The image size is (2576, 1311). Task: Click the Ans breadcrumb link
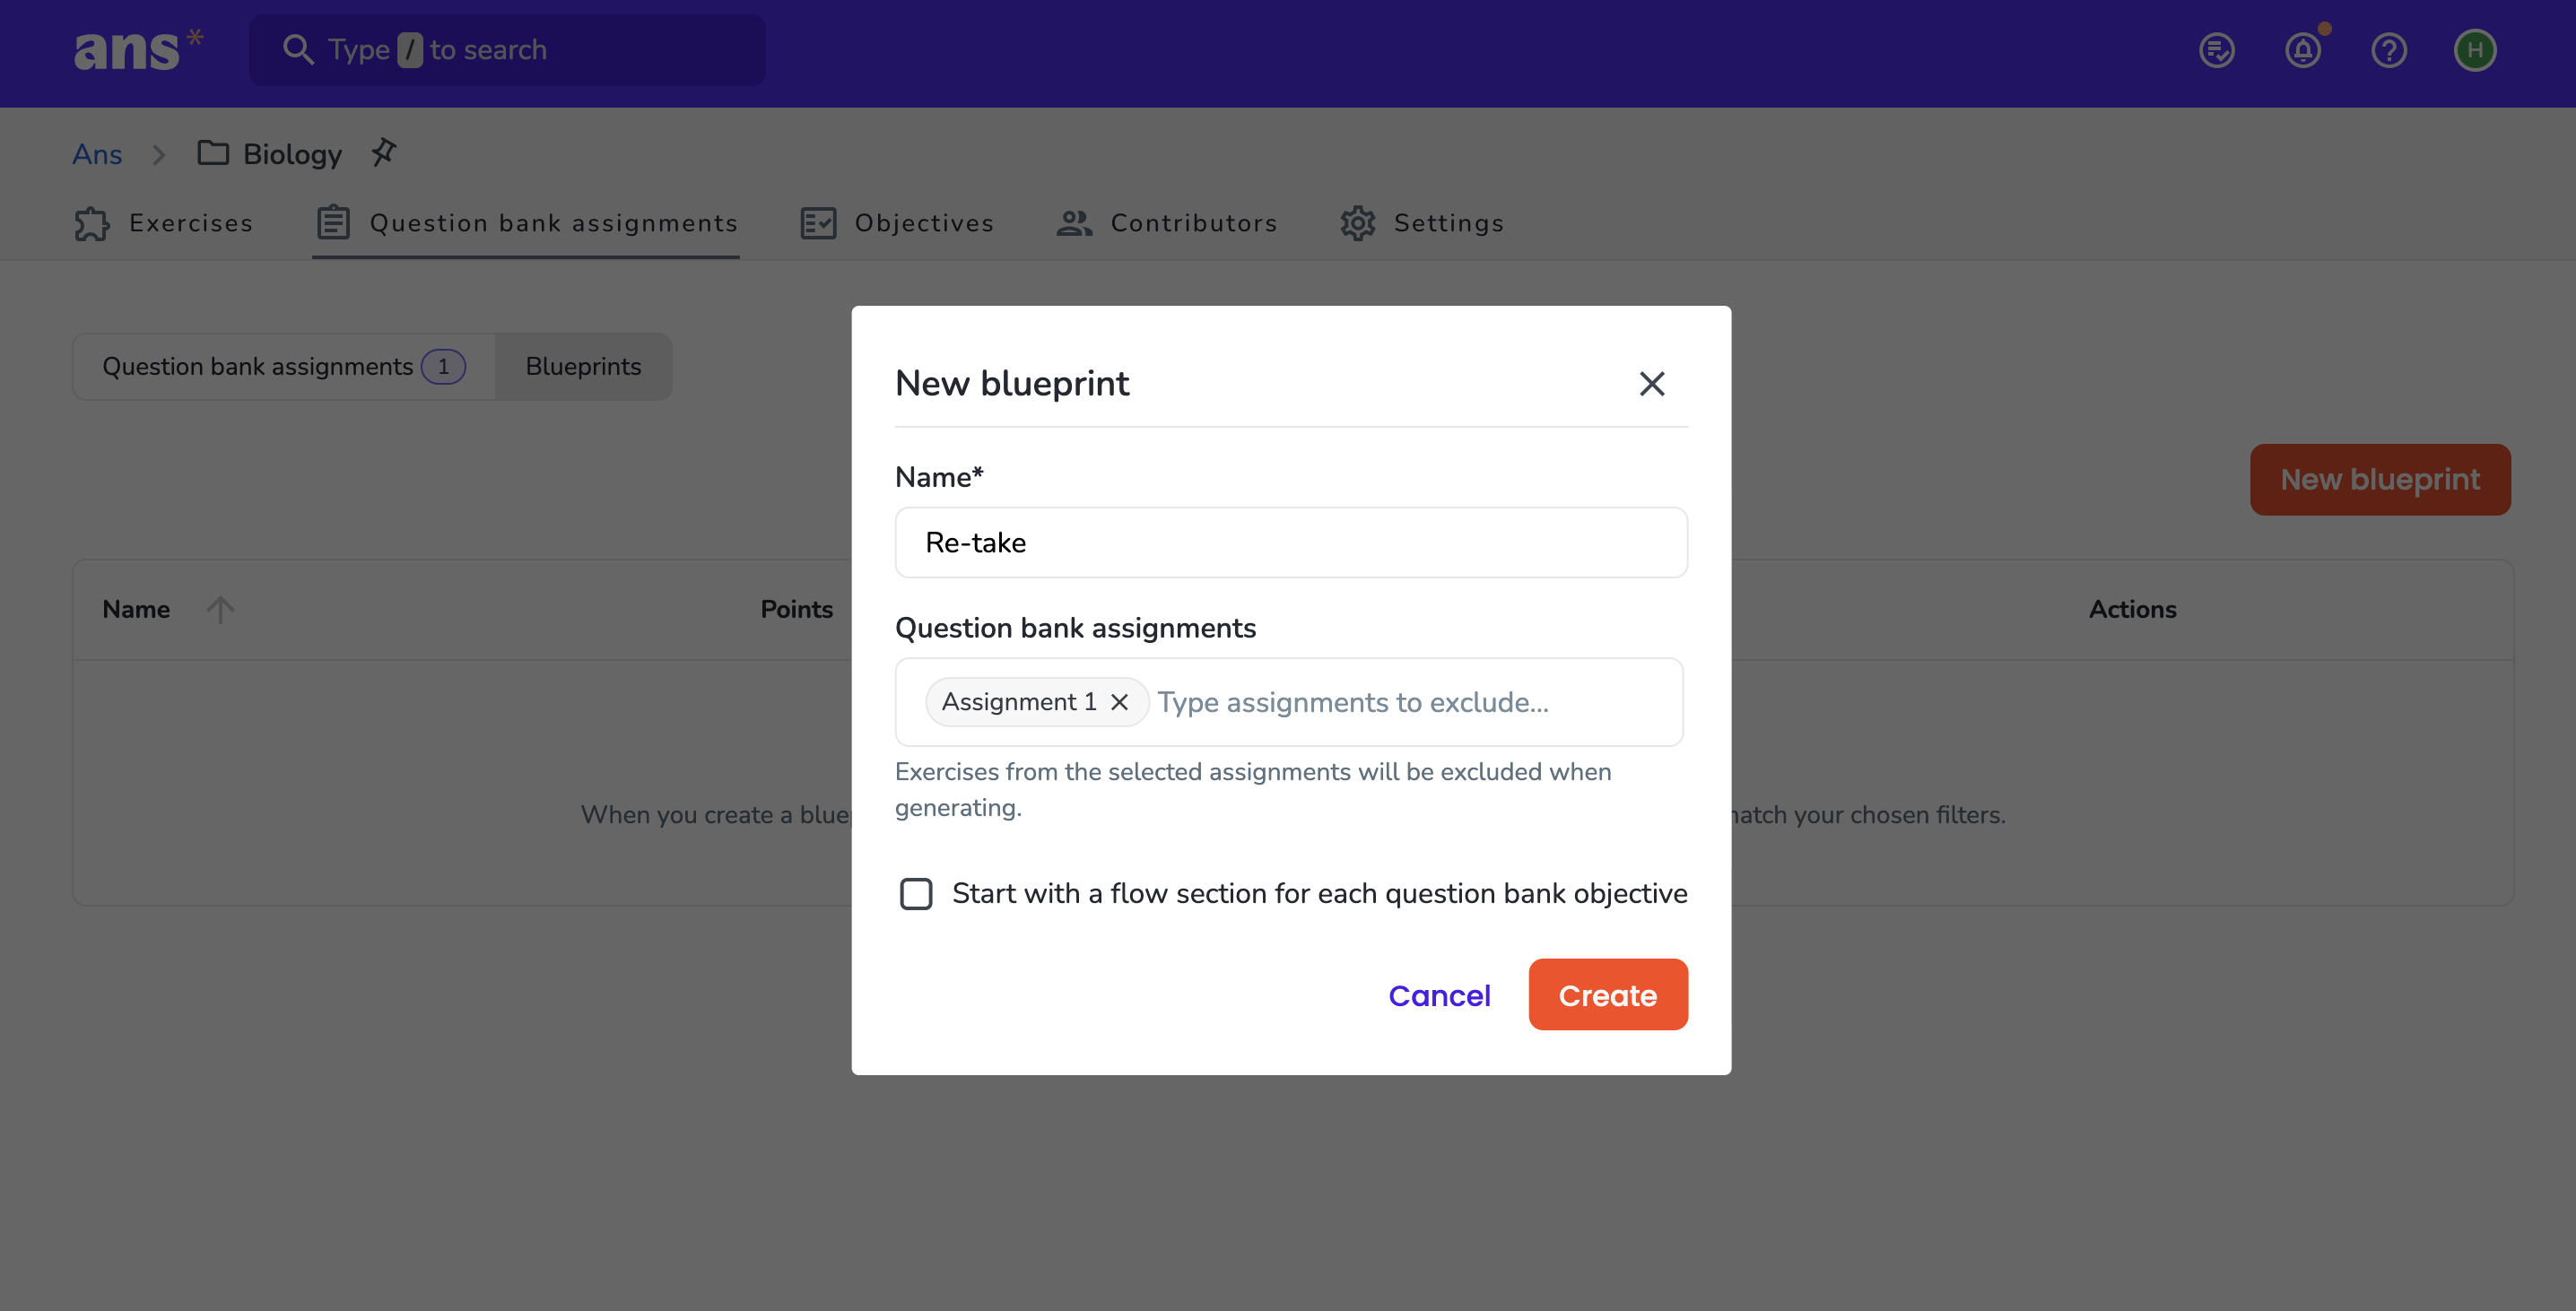coord(97,154)
